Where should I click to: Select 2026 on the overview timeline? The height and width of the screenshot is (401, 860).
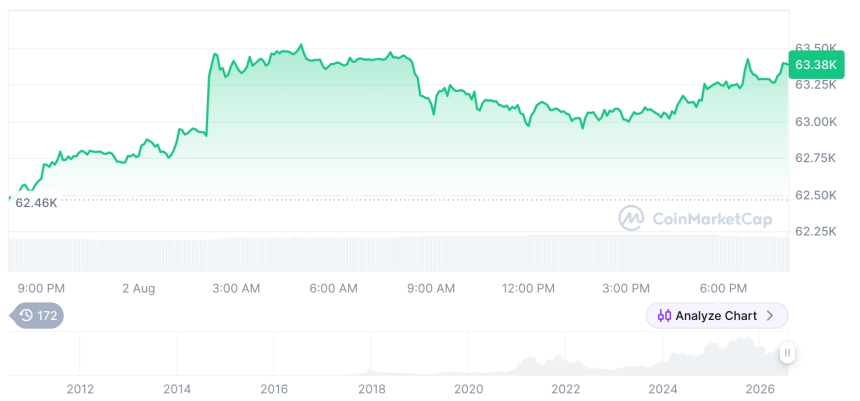[760, 389]
